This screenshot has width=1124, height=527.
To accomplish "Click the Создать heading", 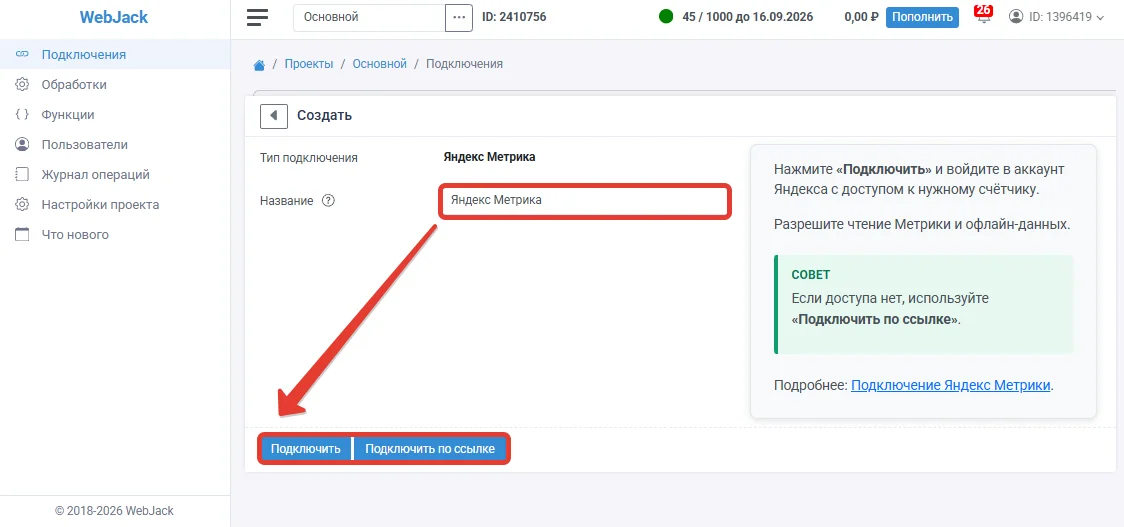I will tap(325, 115).
